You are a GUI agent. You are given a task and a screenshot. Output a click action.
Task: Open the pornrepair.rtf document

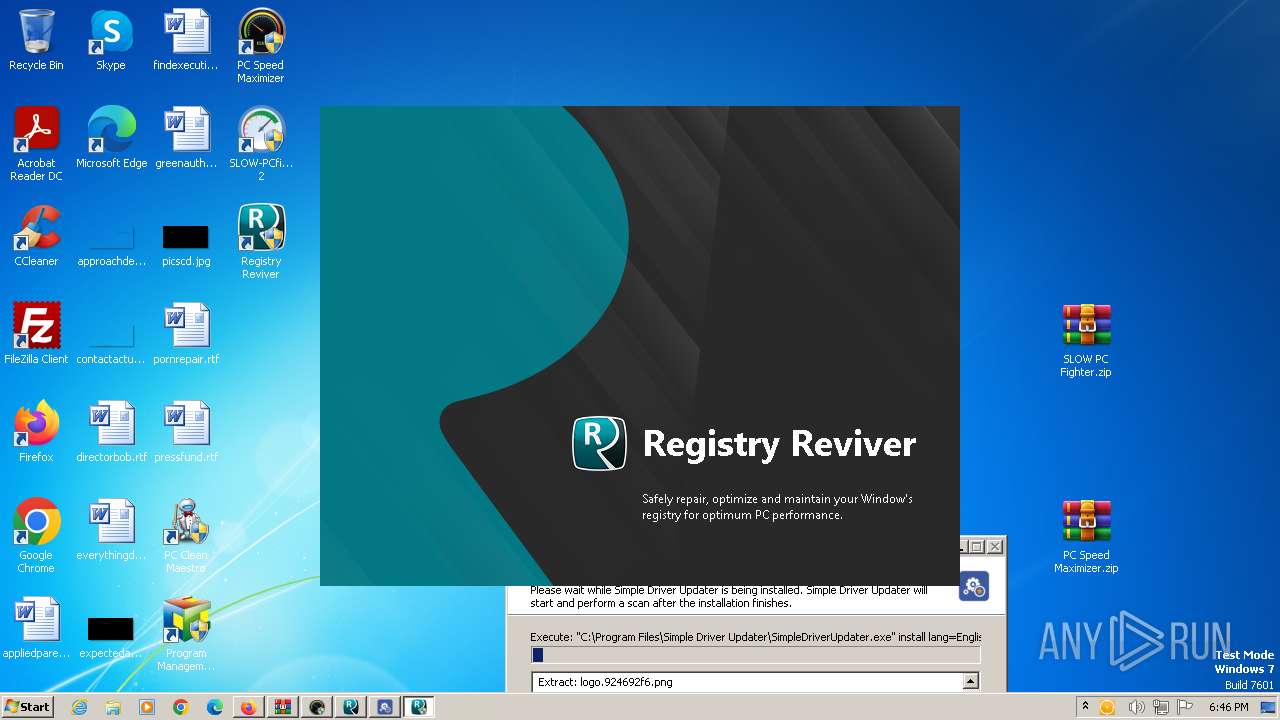click(x=186, y=334)
